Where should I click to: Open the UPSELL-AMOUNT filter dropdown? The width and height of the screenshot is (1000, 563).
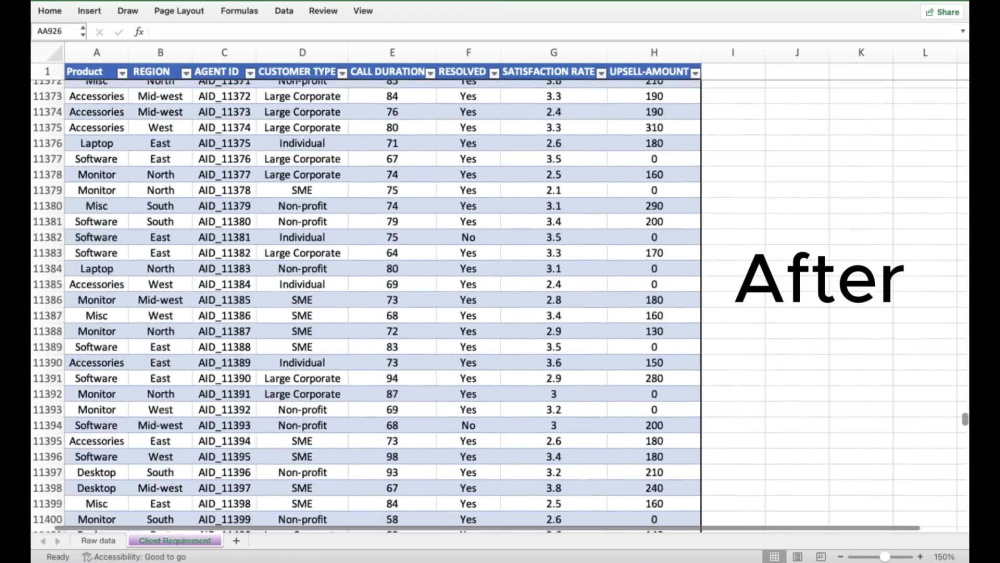[695, 73]
